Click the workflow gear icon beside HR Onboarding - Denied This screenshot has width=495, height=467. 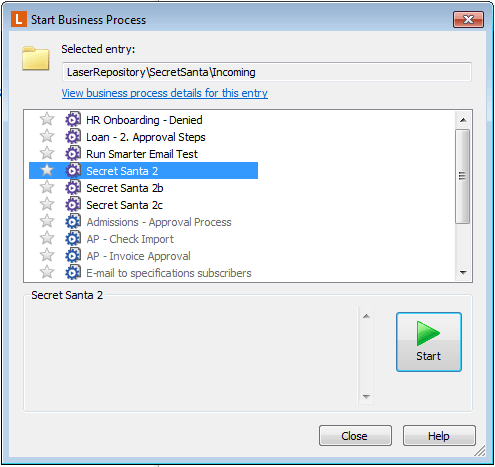click(x=73, y=119)
